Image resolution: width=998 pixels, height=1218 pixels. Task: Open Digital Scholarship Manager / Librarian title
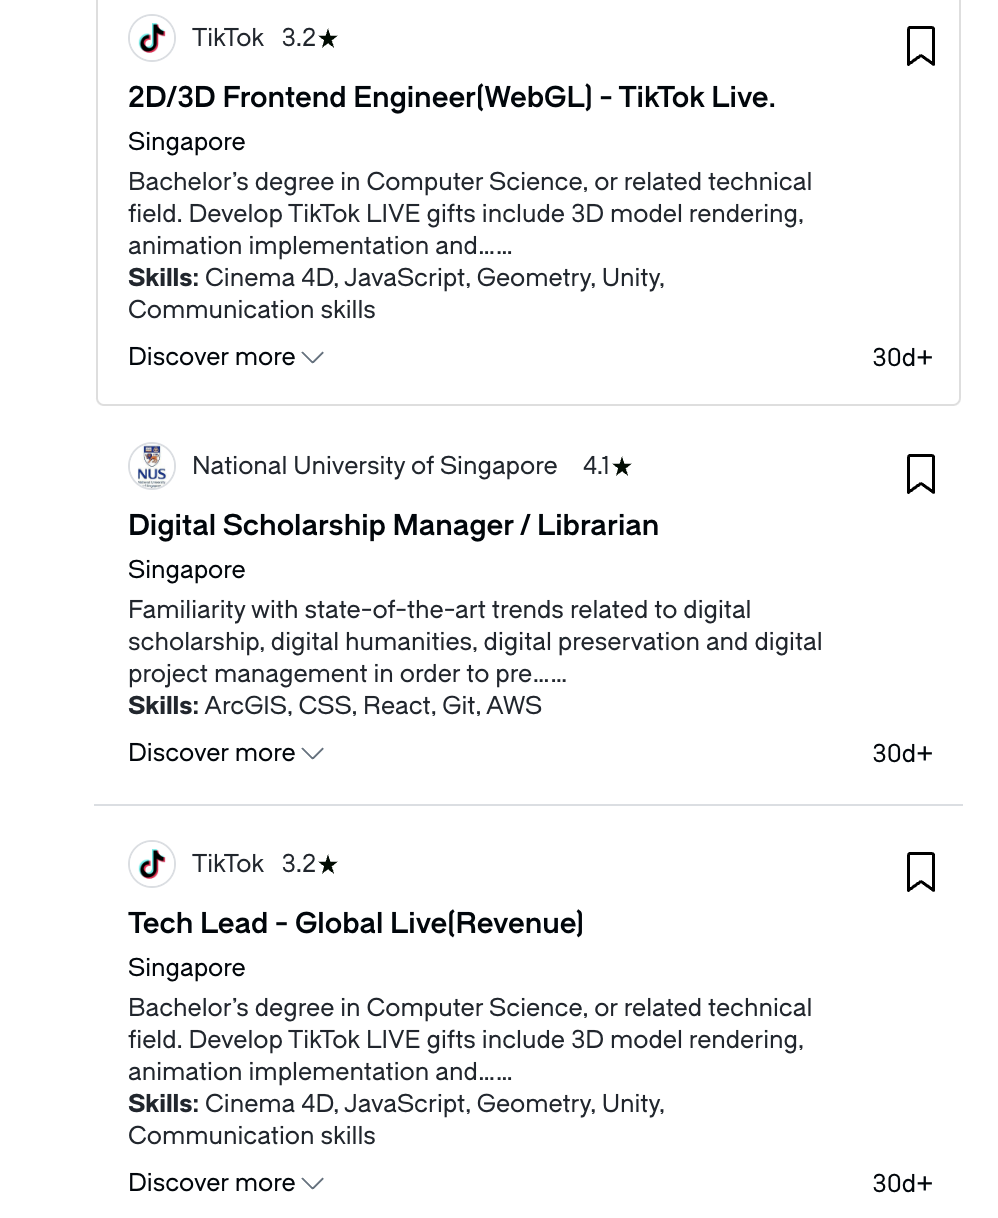coord(393,525)
